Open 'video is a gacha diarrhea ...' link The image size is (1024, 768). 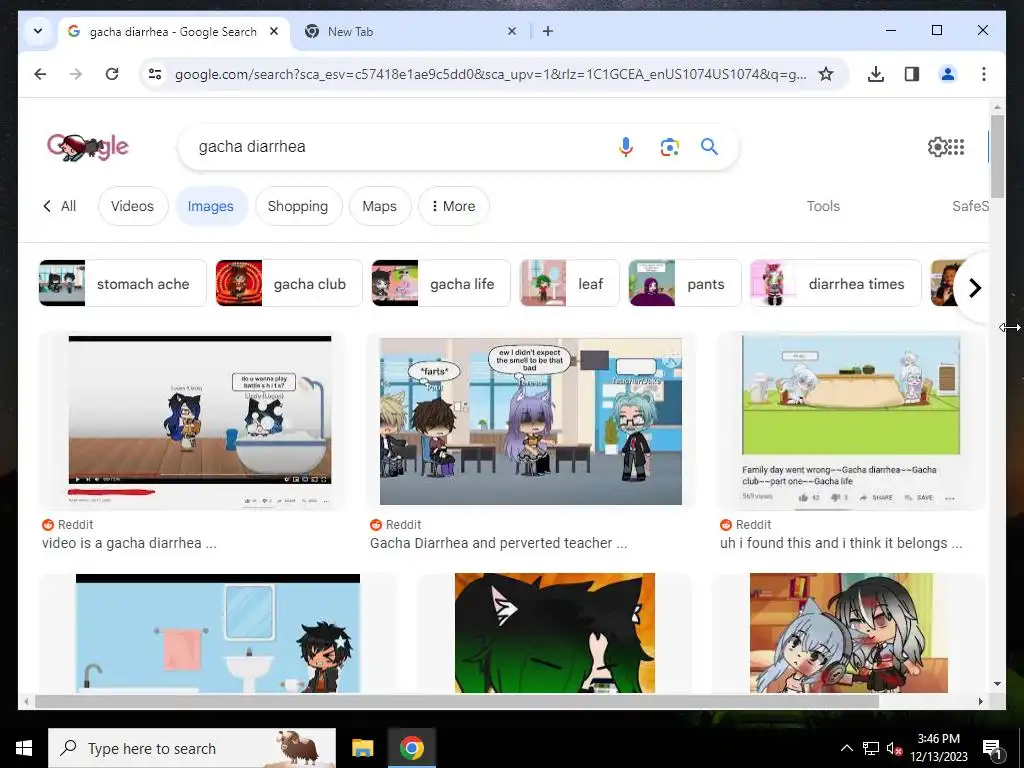click(x=129, y=543)
